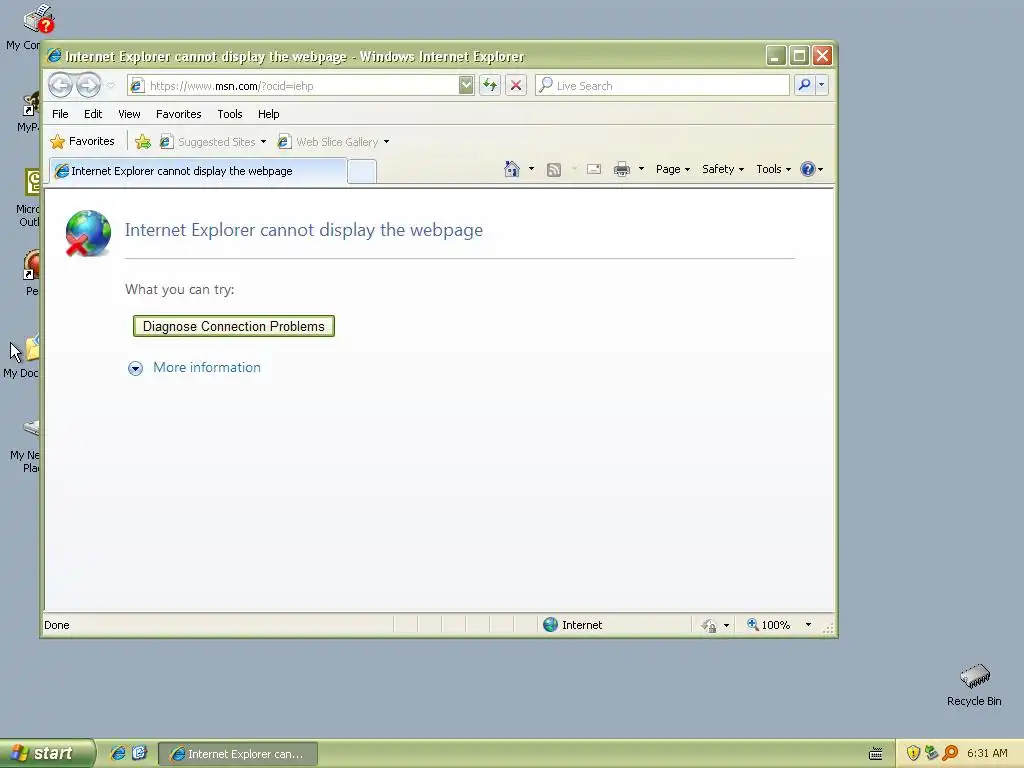The height and width of the screenshot is (768, 1024).
Task: Click the Protected mode lock icon in status bar
Action: click(709, 626)
